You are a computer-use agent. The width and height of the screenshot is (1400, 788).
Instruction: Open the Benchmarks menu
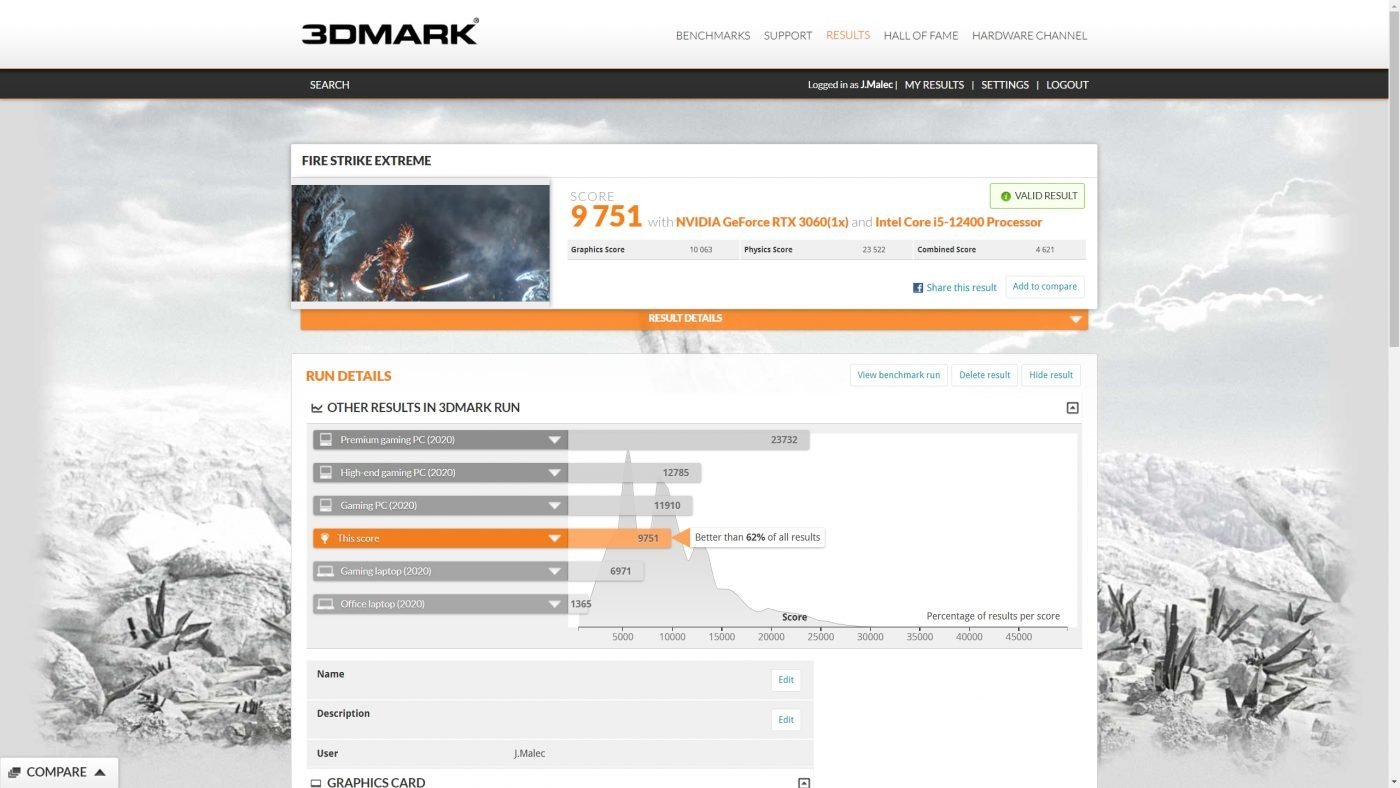712,35
